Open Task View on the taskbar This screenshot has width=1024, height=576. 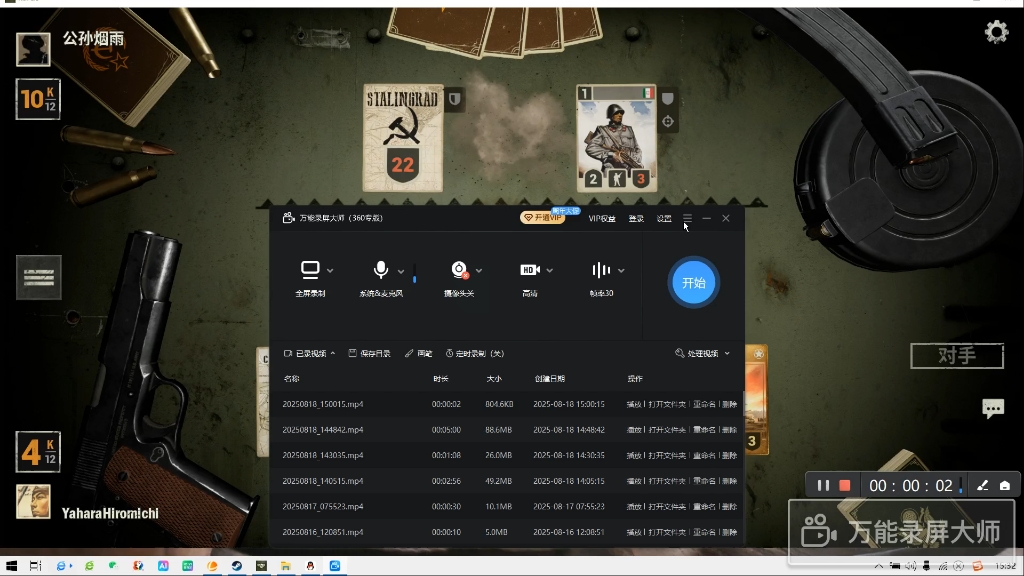pos(35,566)
